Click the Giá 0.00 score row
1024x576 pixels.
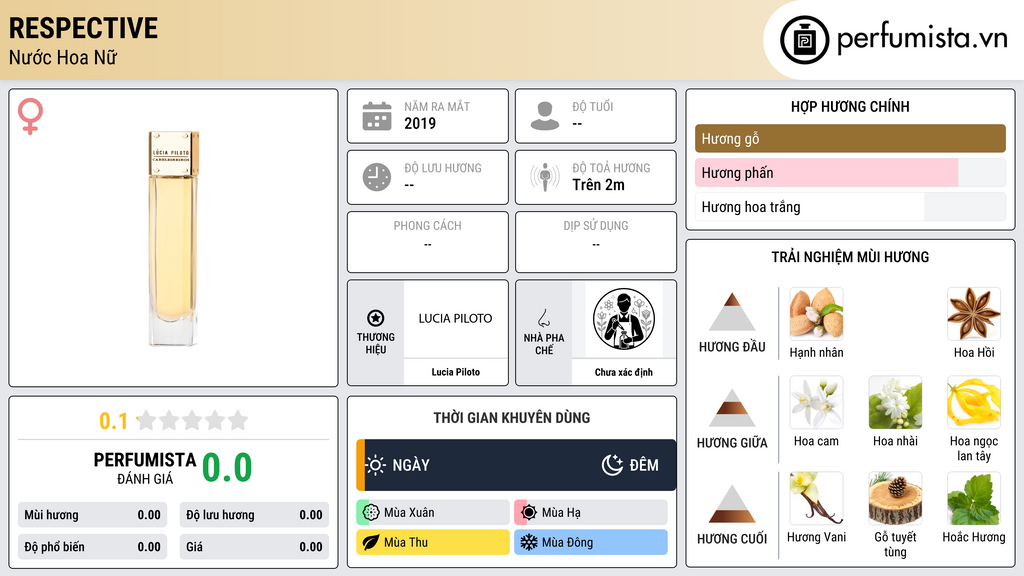254,547
